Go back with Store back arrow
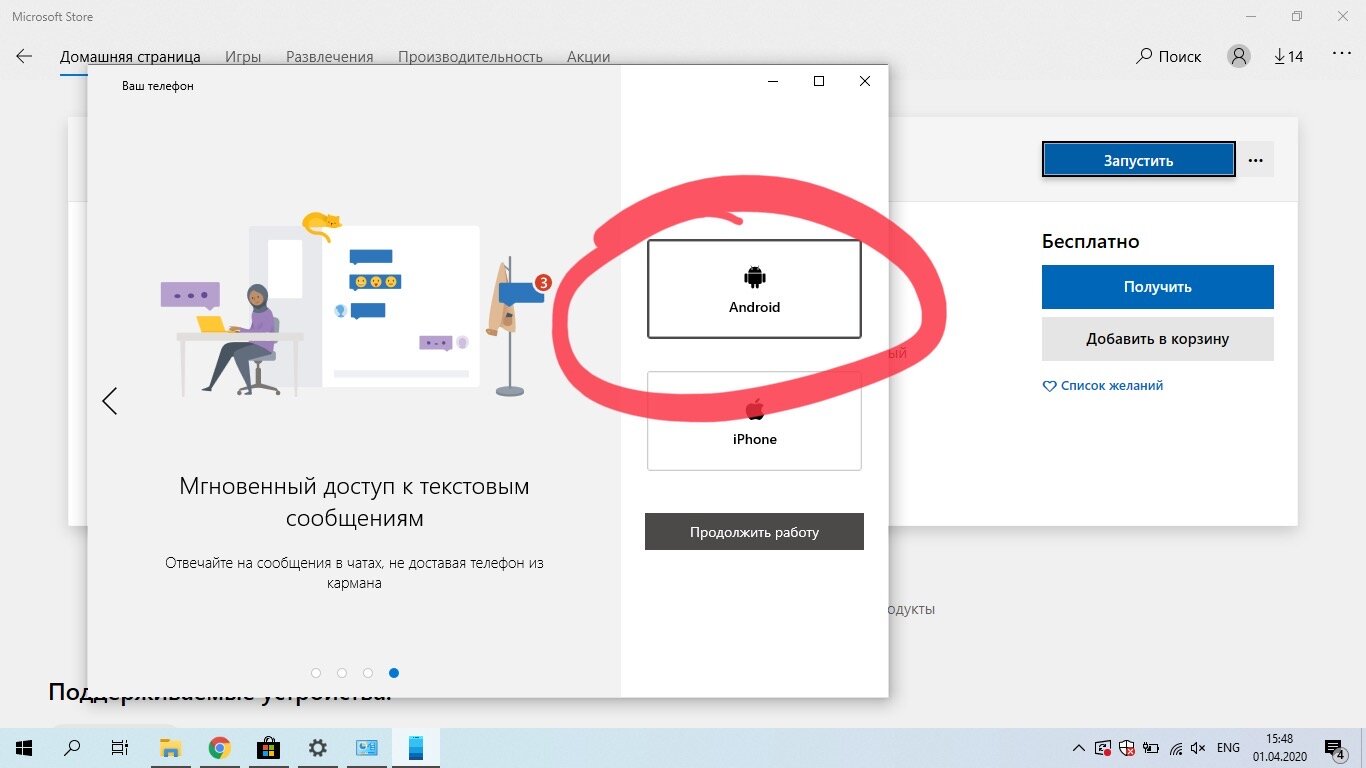This screenshot has height=768, width=1366. pos(24,56)
